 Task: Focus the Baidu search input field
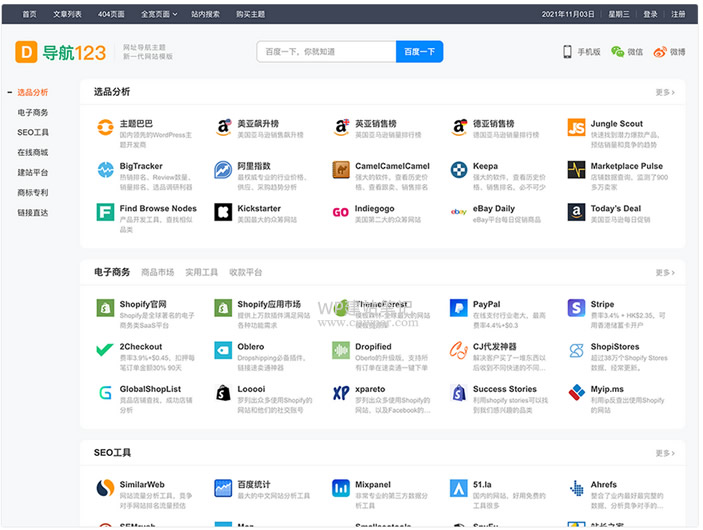point(326,52)
